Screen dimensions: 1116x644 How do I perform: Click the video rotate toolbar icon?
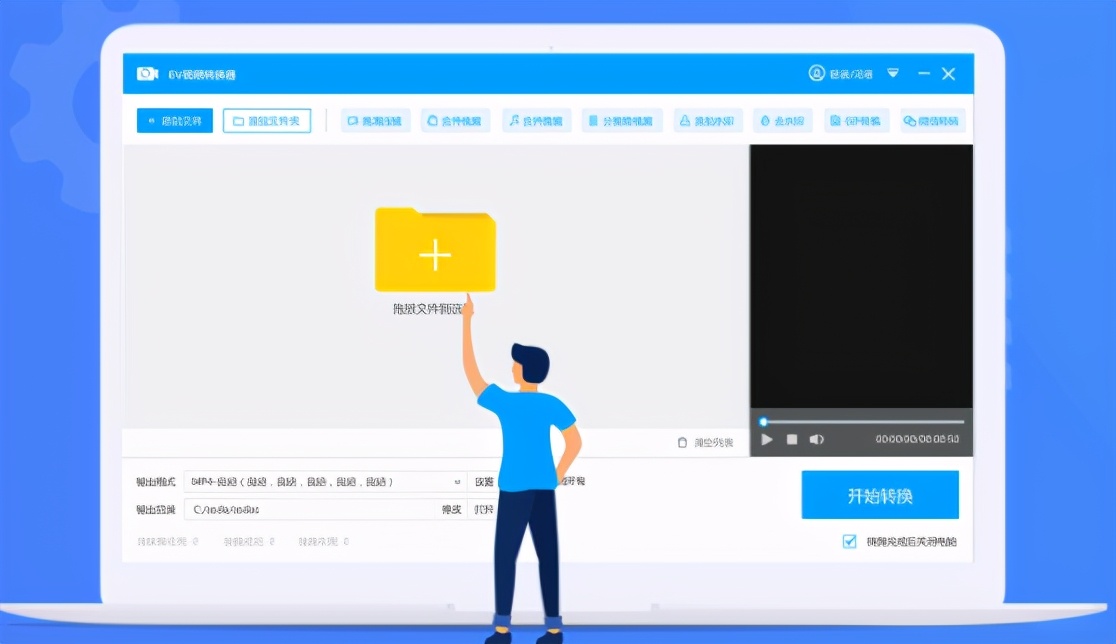[857, 120]
